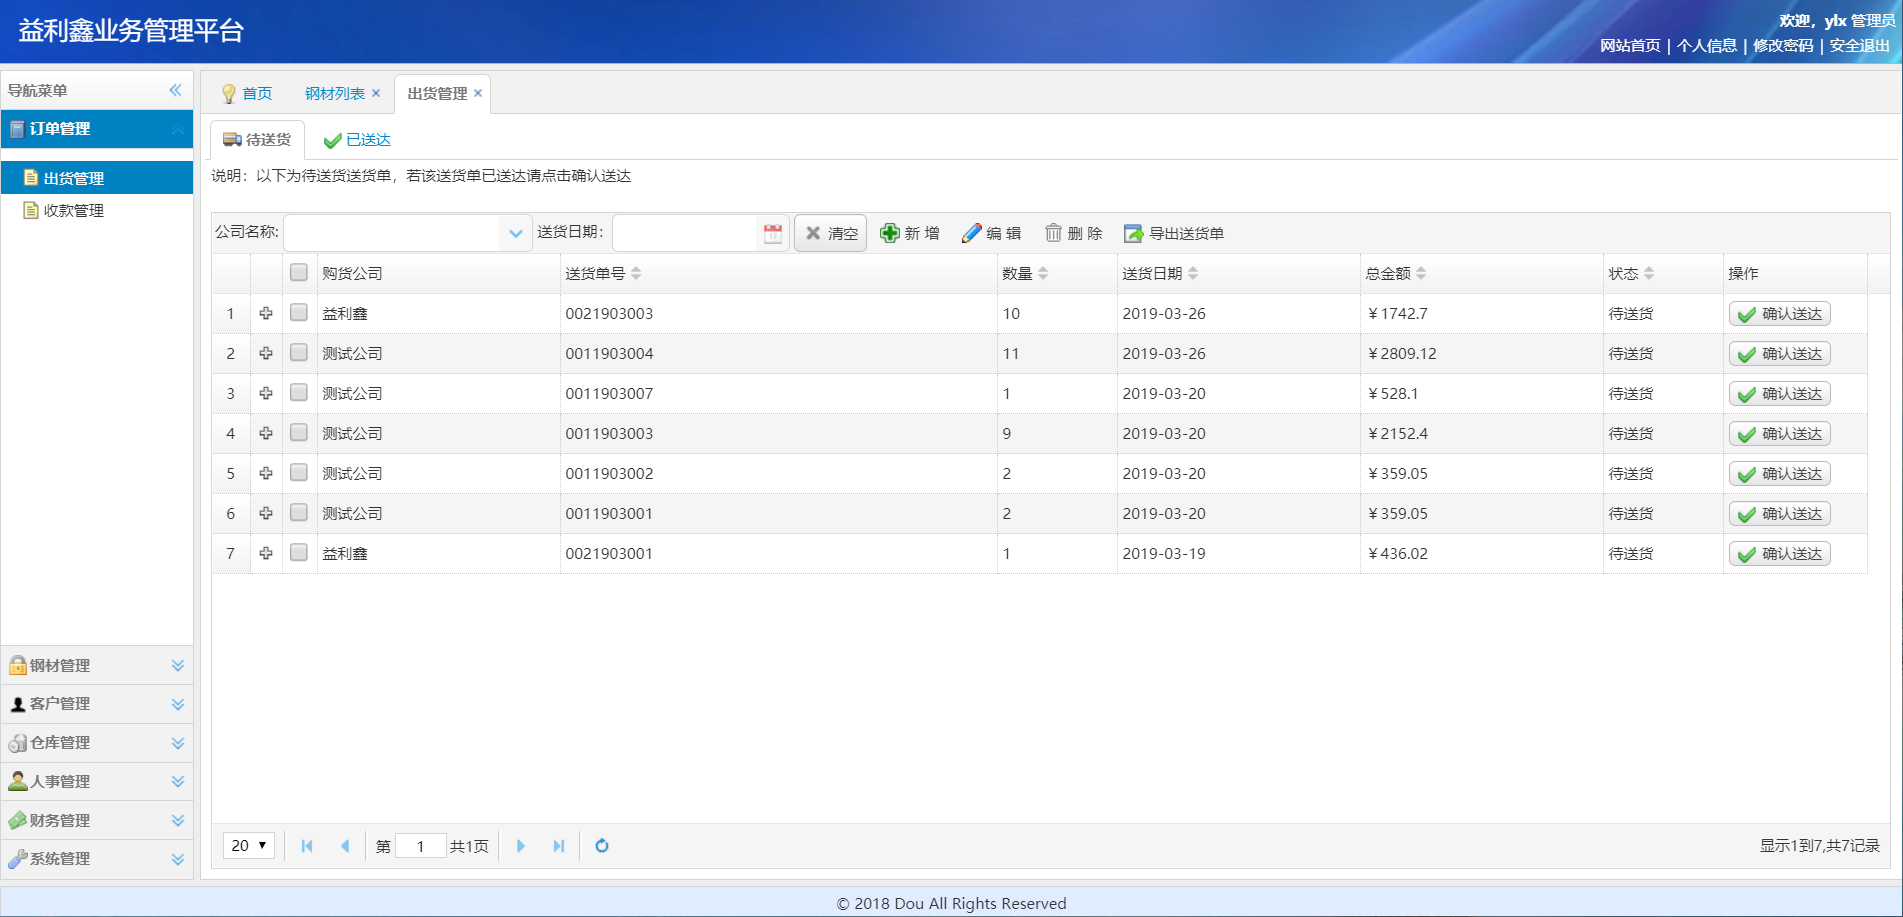Open the 公司名称 company dropdown arrow

point(515,233)
